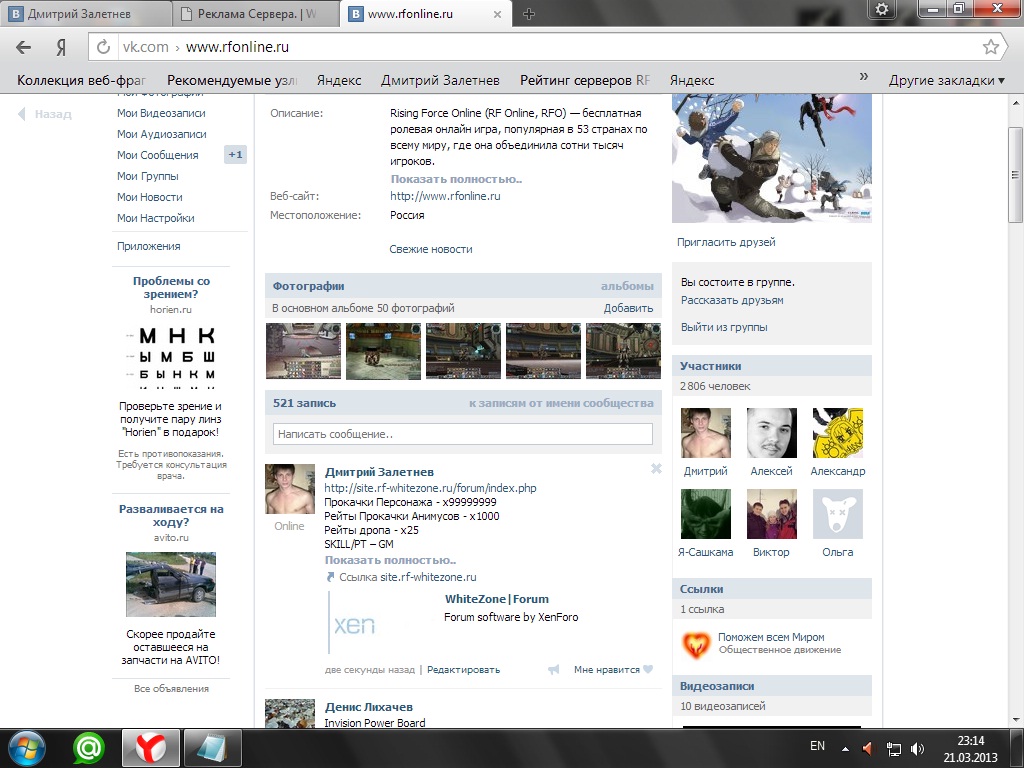The height and width of the screenshot is (768, 1024).
Task: Open Мои Аудиозаписи in the sidebar
Action: (161, 134)
